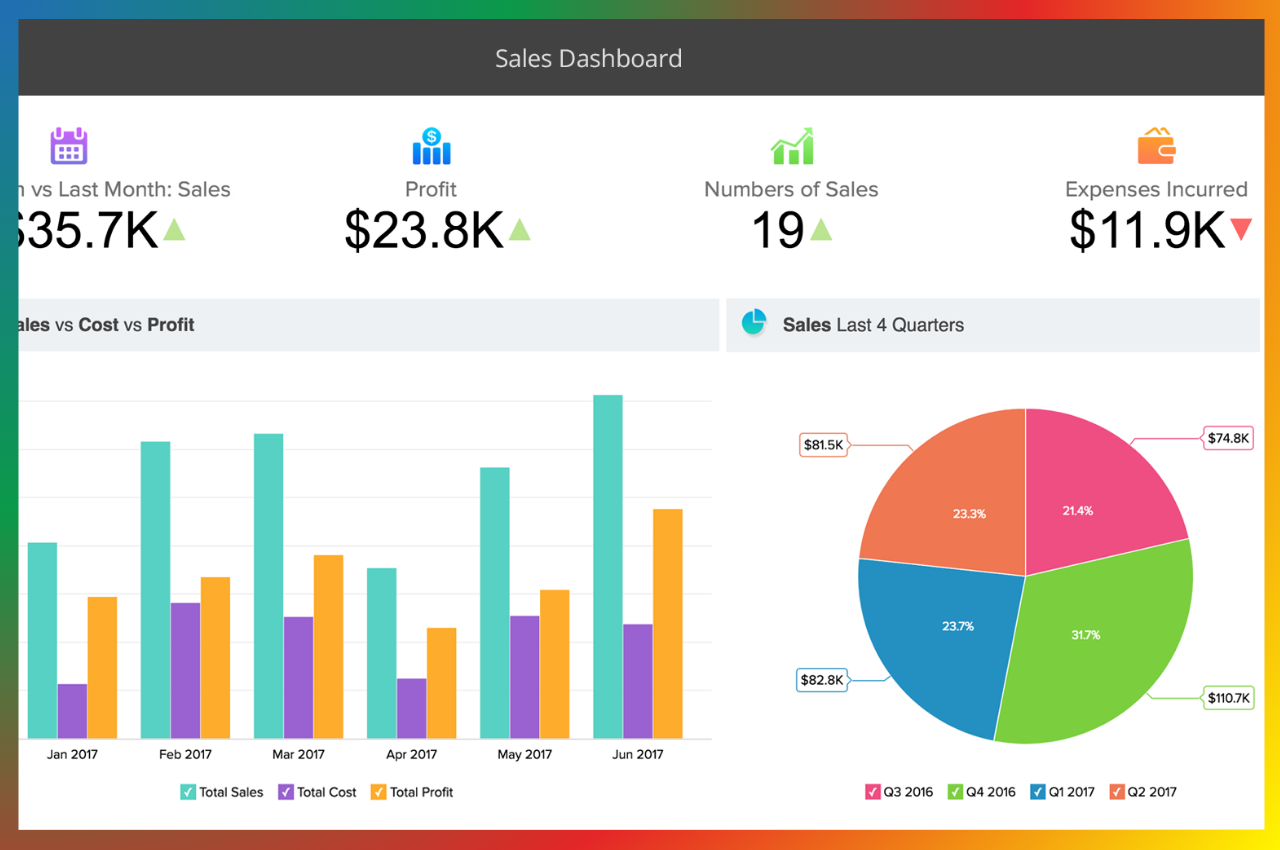
Task: Click the orange wallet expenses icon
Action: (1156, 146)
